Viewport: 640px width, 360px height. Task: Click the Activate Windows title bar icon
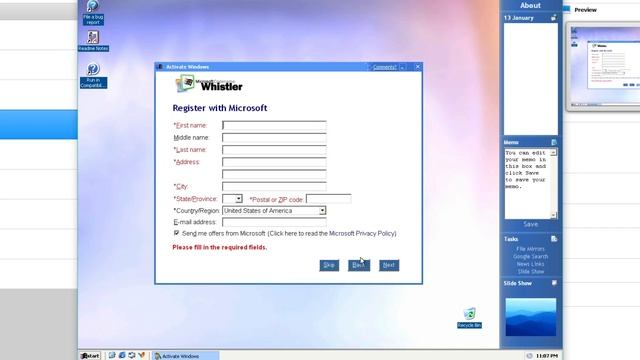click(160, 67)
